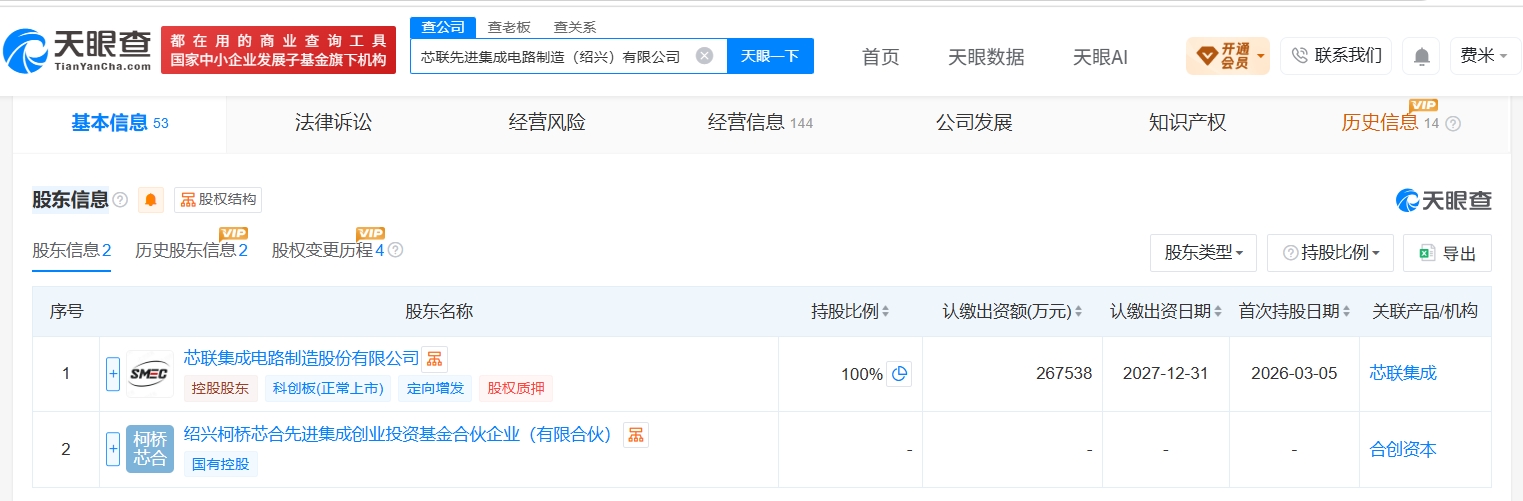Click the pie chart icon next to 100%
This screenshot has height=501, width=1523.
pyautogui.click(x=899, y=374)
